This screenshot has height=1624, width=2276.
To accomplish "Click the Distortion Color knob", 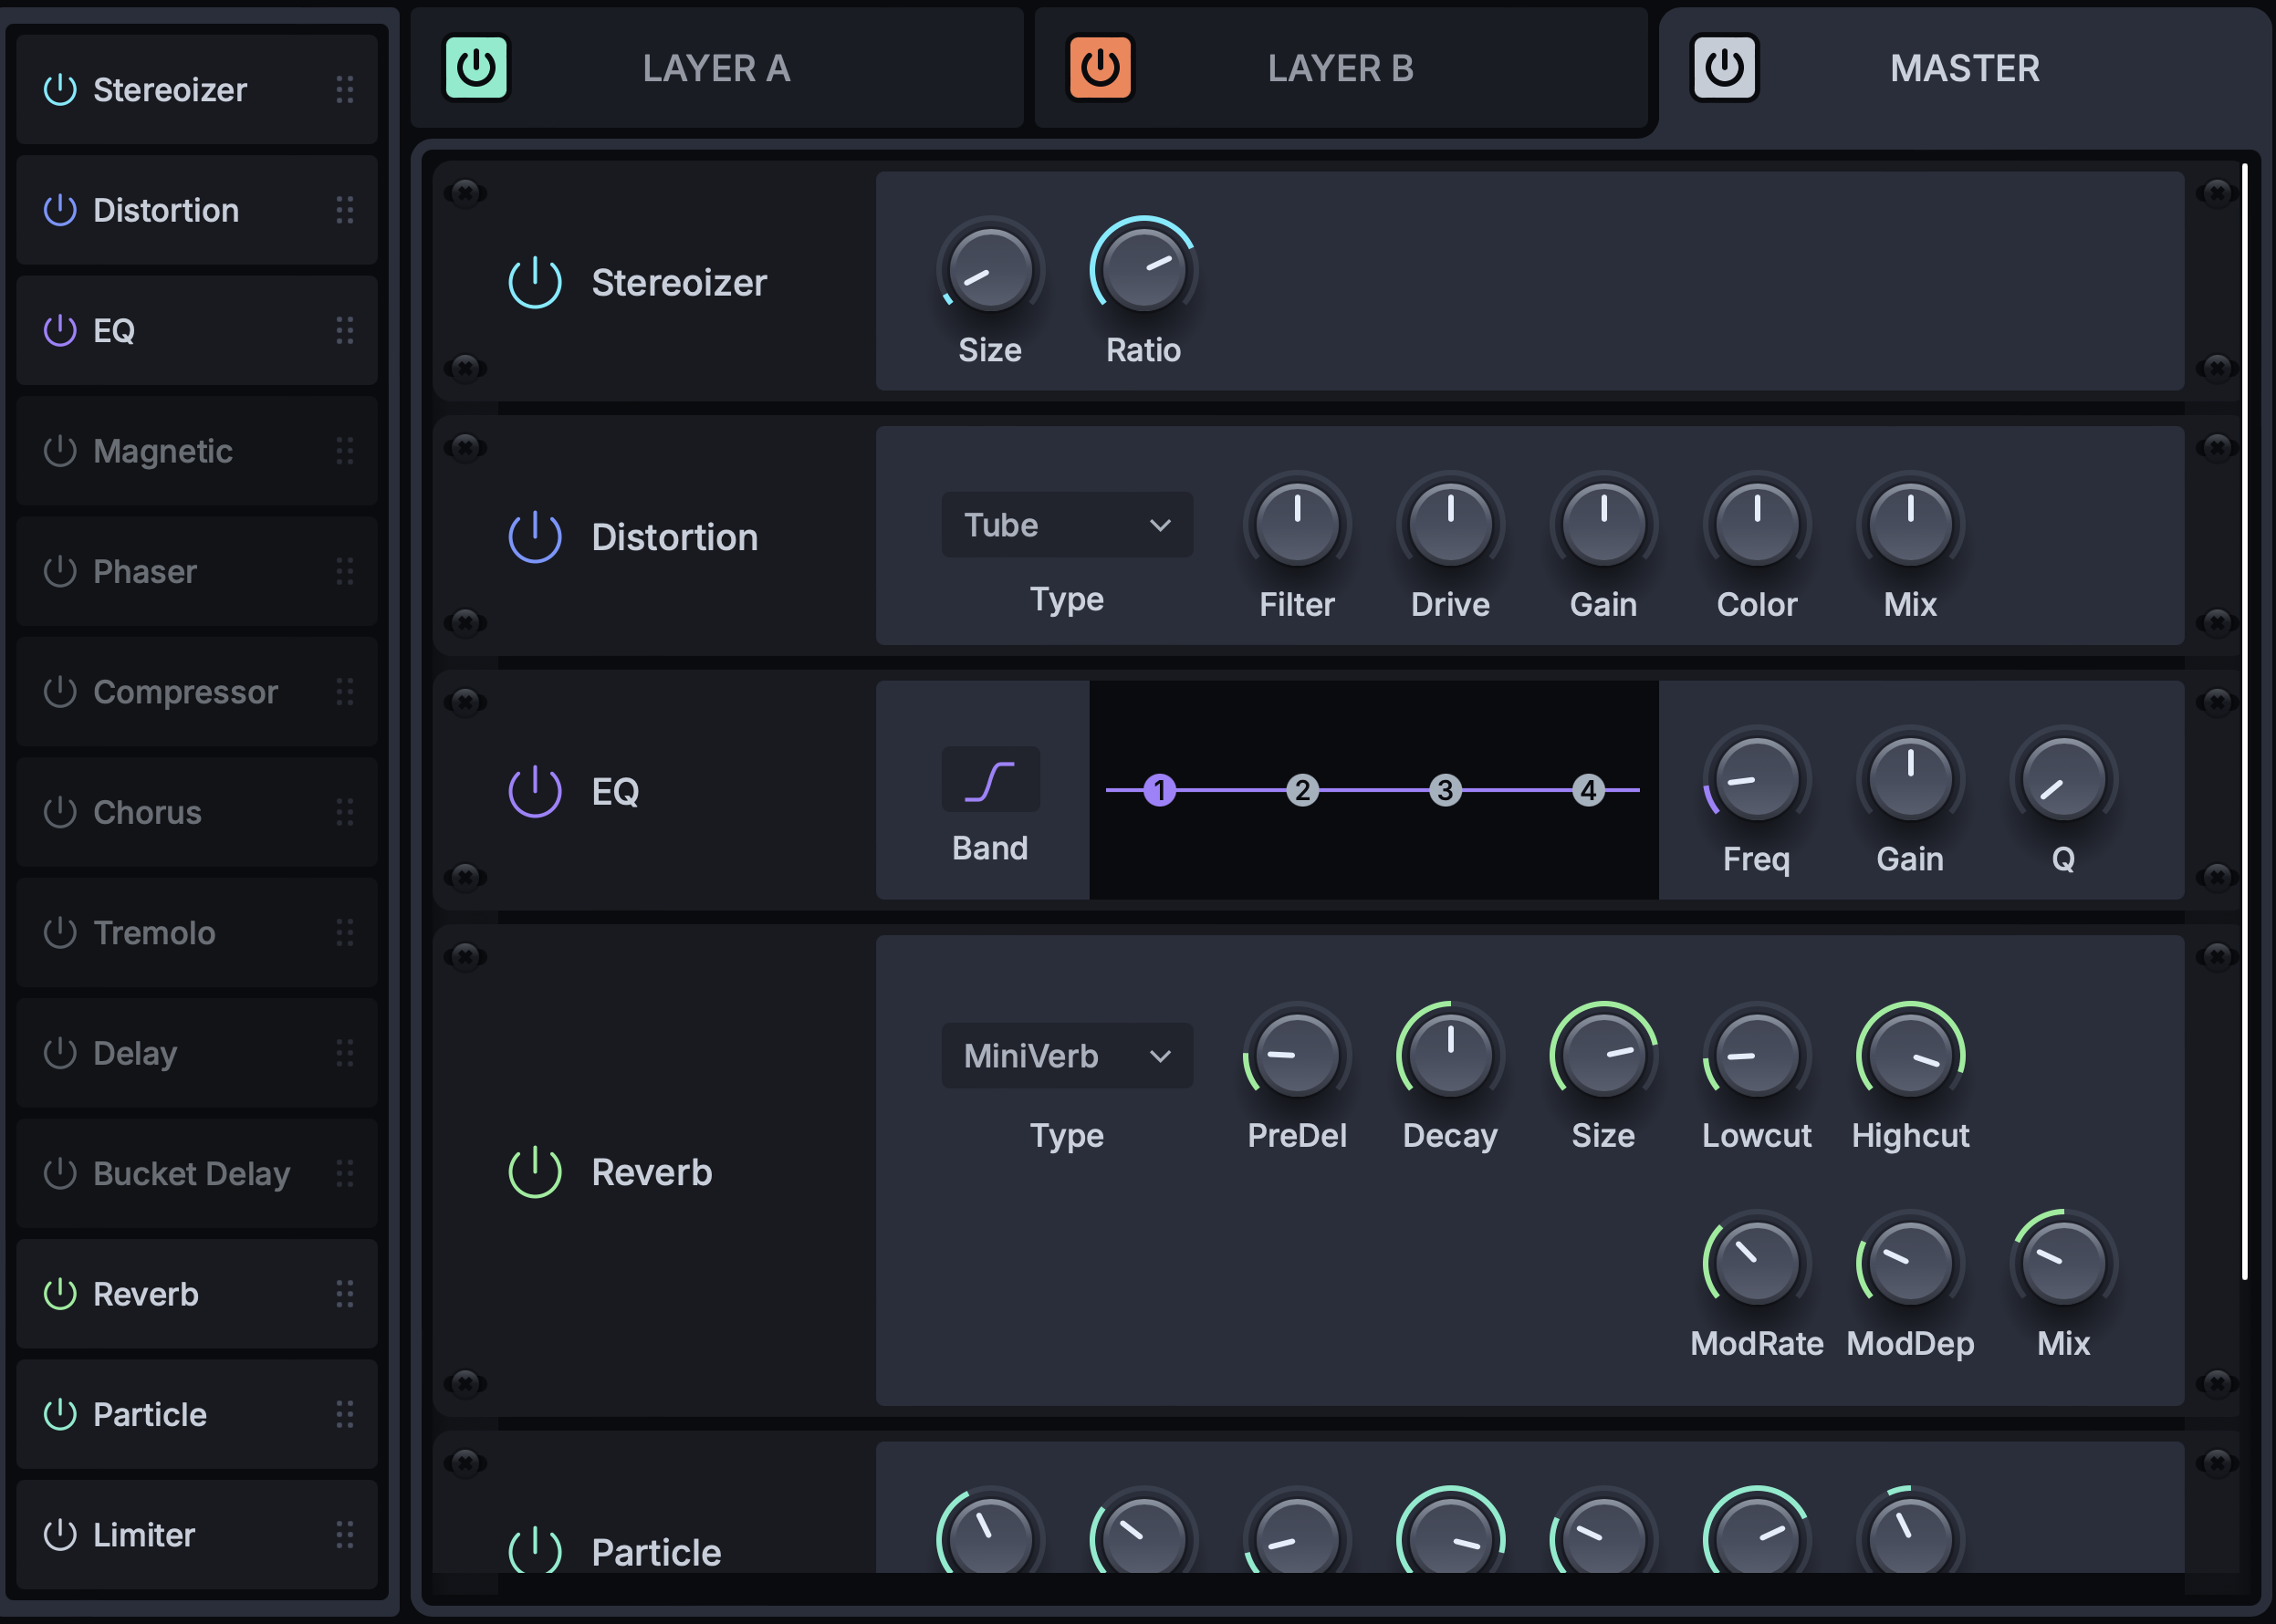I will 1757,524.
